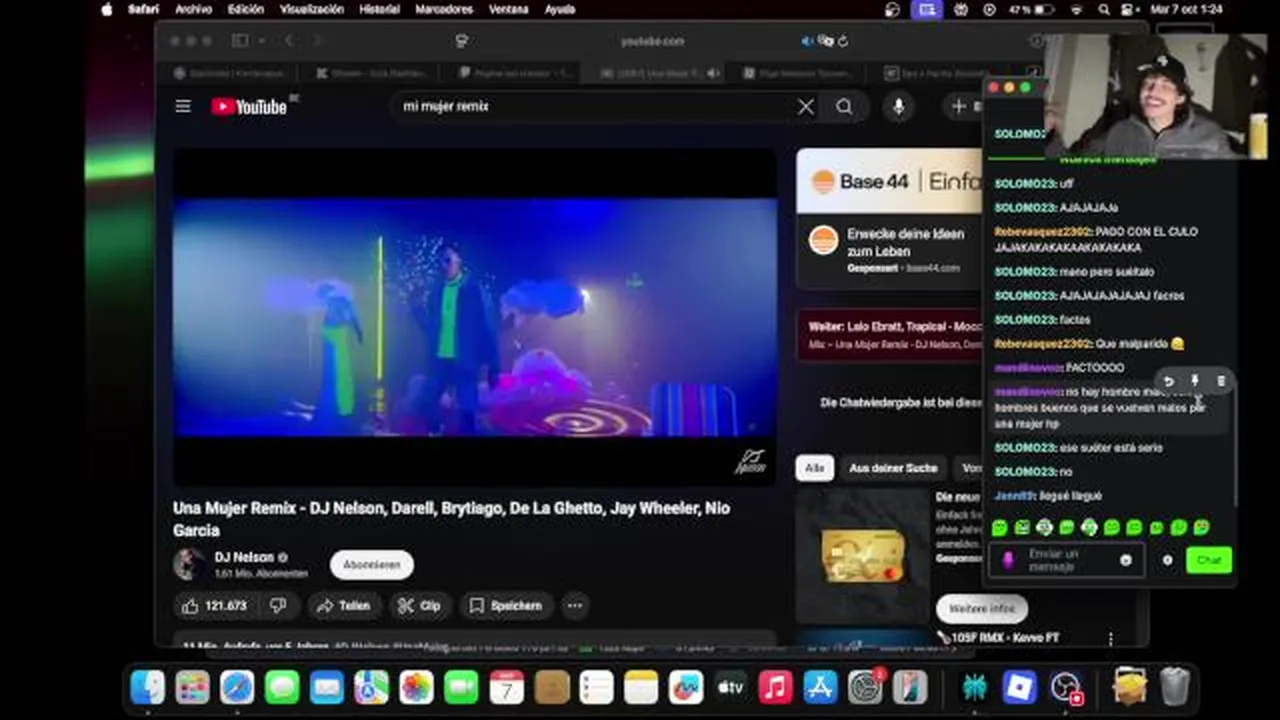Image resolution: width=1280 pixels, height=720 pixels.
Task: Open the emoji picker in chat input
Action: (1126, 560)
